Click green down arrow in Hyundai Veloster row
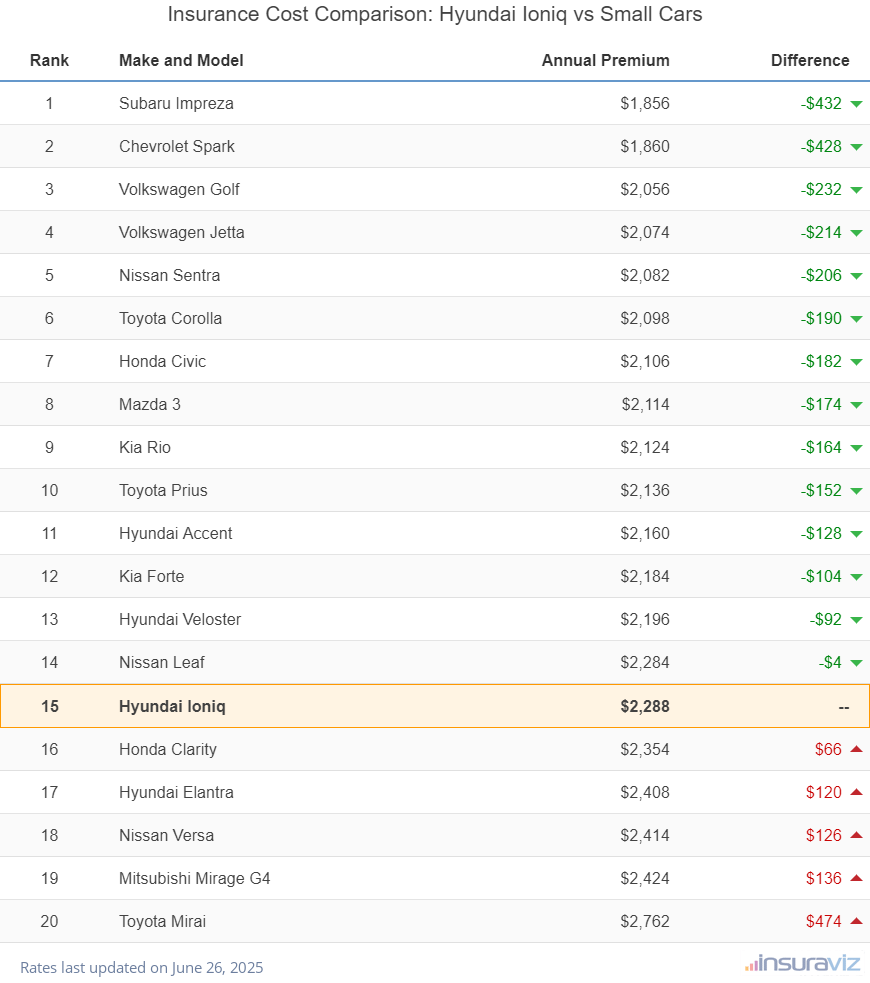The image size is (870, 983). coord(856,620)
